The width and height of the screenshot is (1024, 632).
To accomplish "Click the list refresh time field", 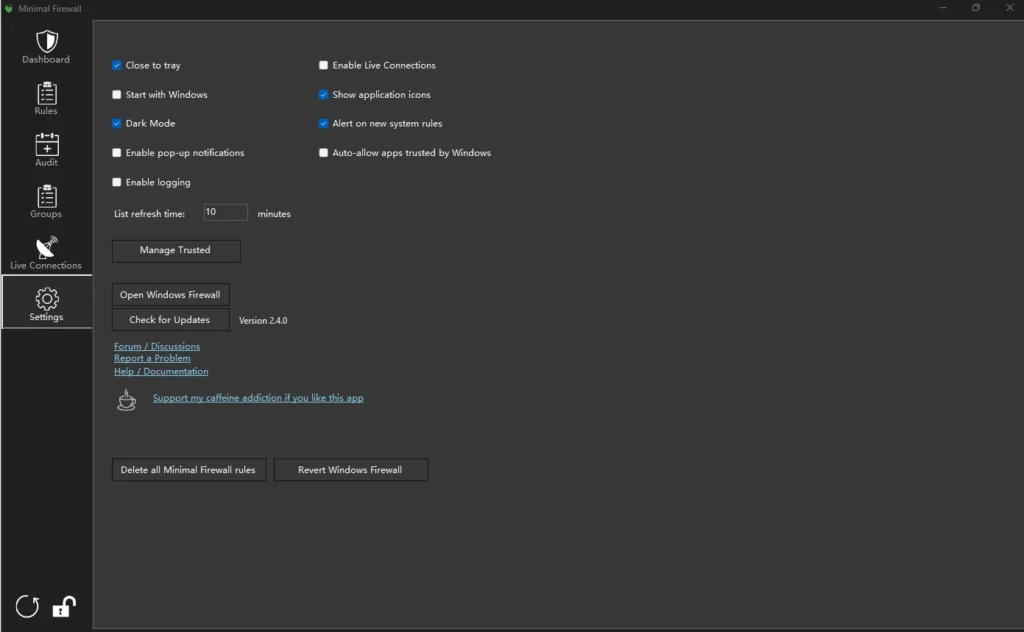I will pos(225,212).
